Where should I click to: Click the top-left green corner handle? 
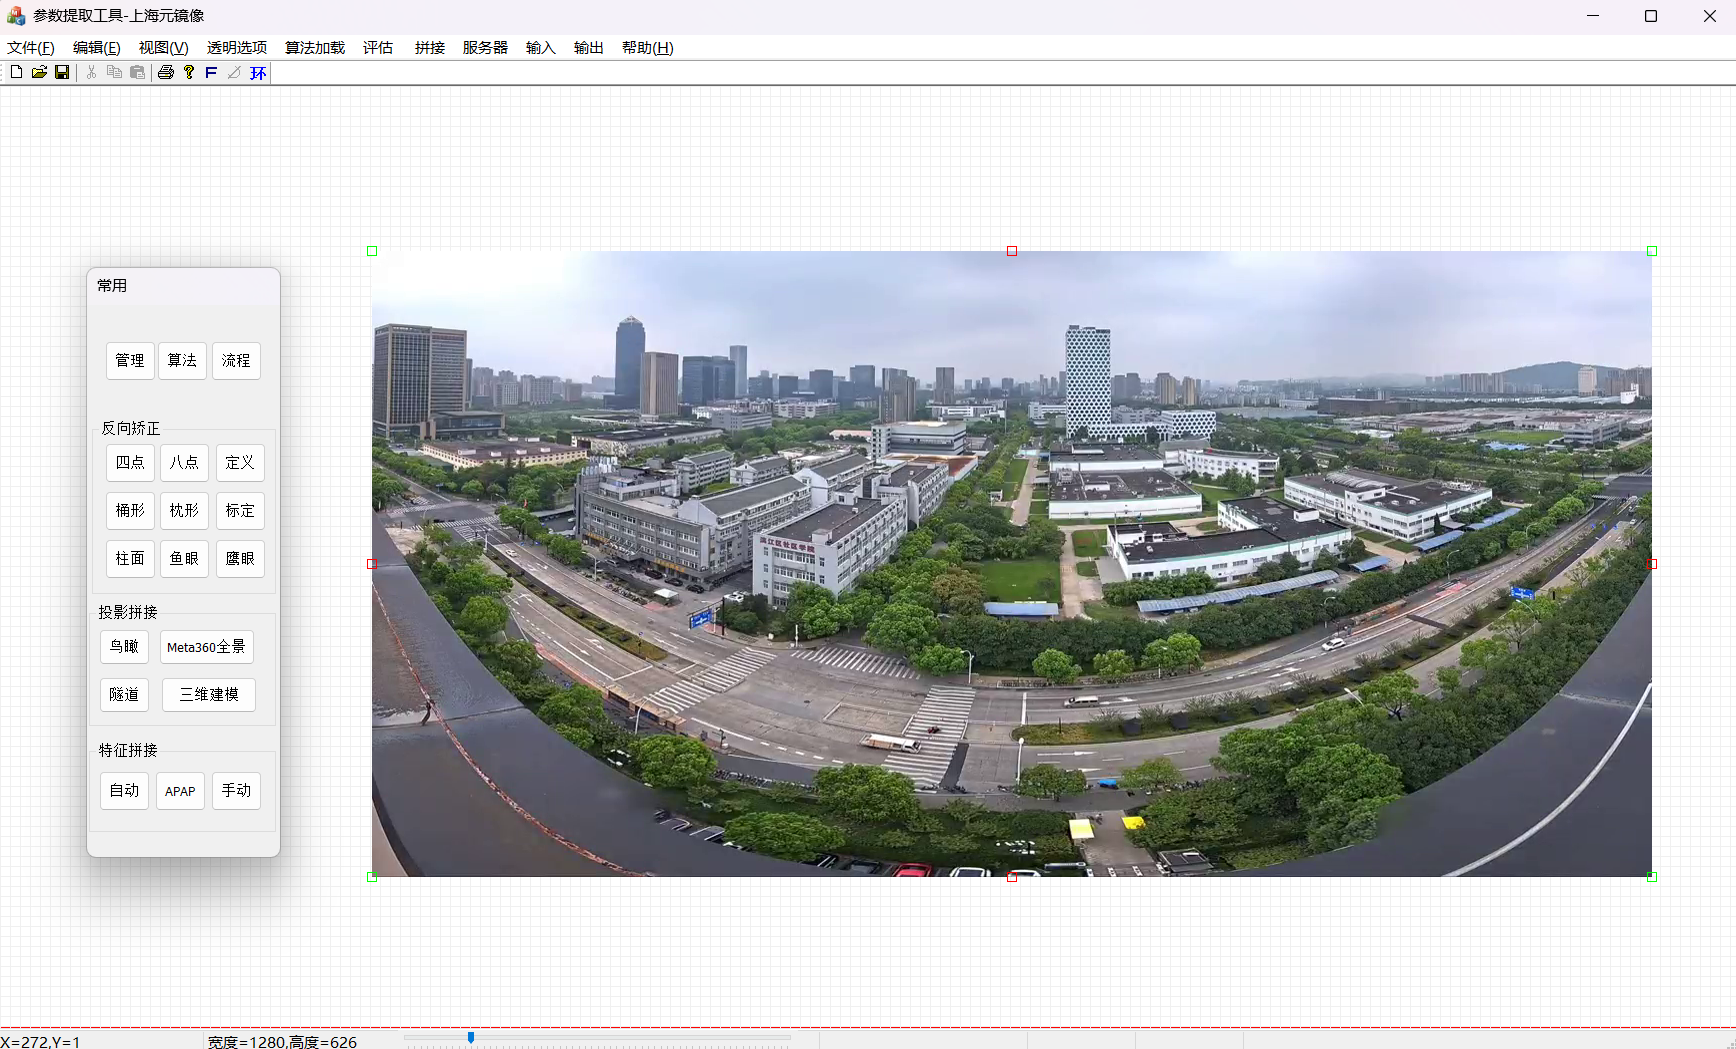pyautogui.click(x=372, y=251)
